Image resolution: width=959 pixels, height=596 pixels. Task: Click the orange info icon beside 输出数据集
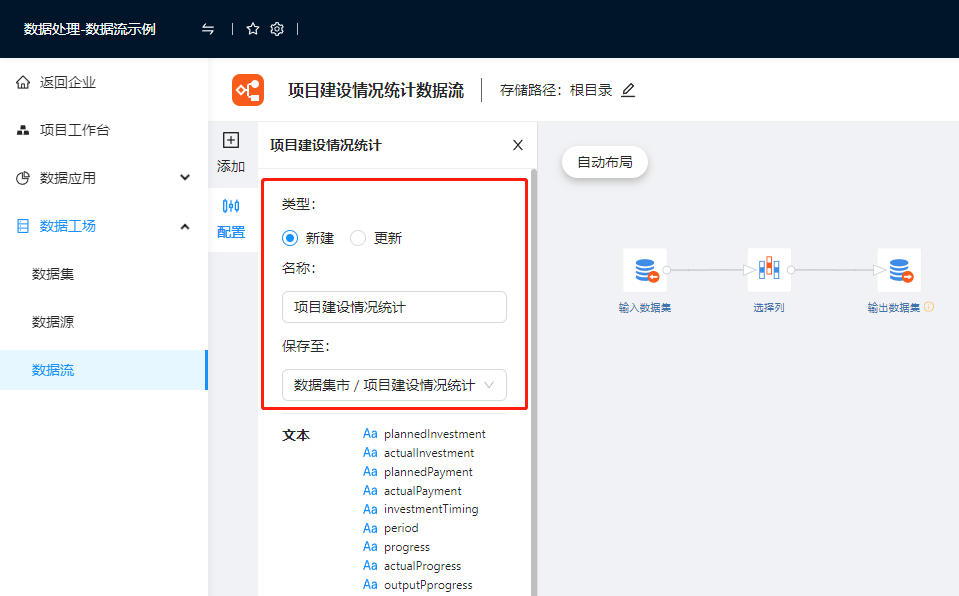[x=929, y=307]
